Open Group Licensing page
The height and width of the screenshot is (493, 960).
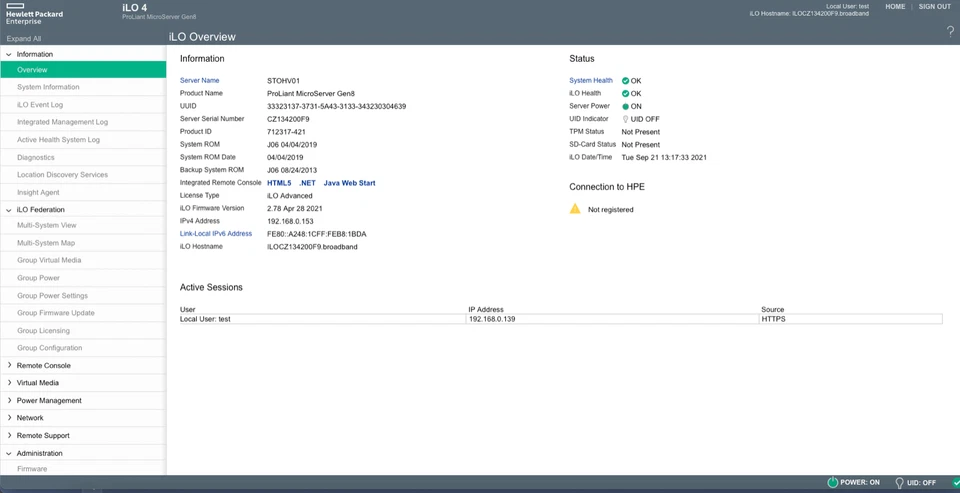tap(43, 331)
